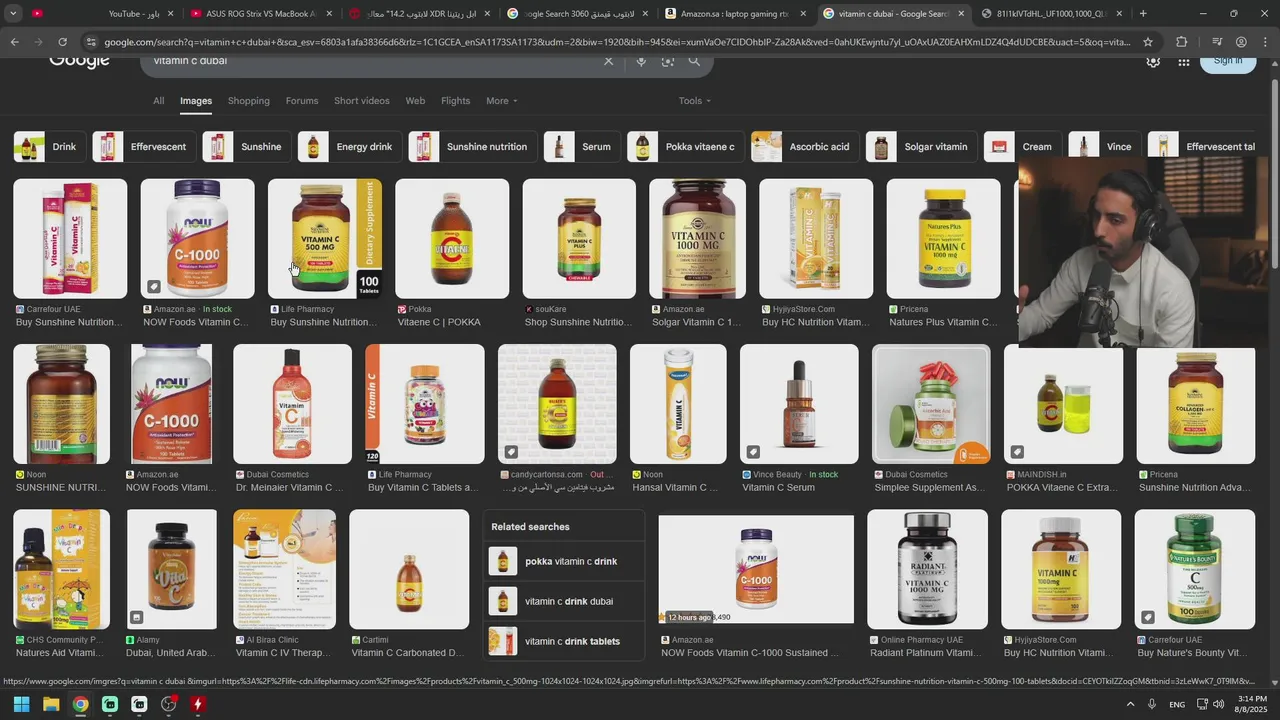Select the Shopping results tab
Image resolution: width=1280 pixels, height=720 pixels.
(x=249, y=101)
